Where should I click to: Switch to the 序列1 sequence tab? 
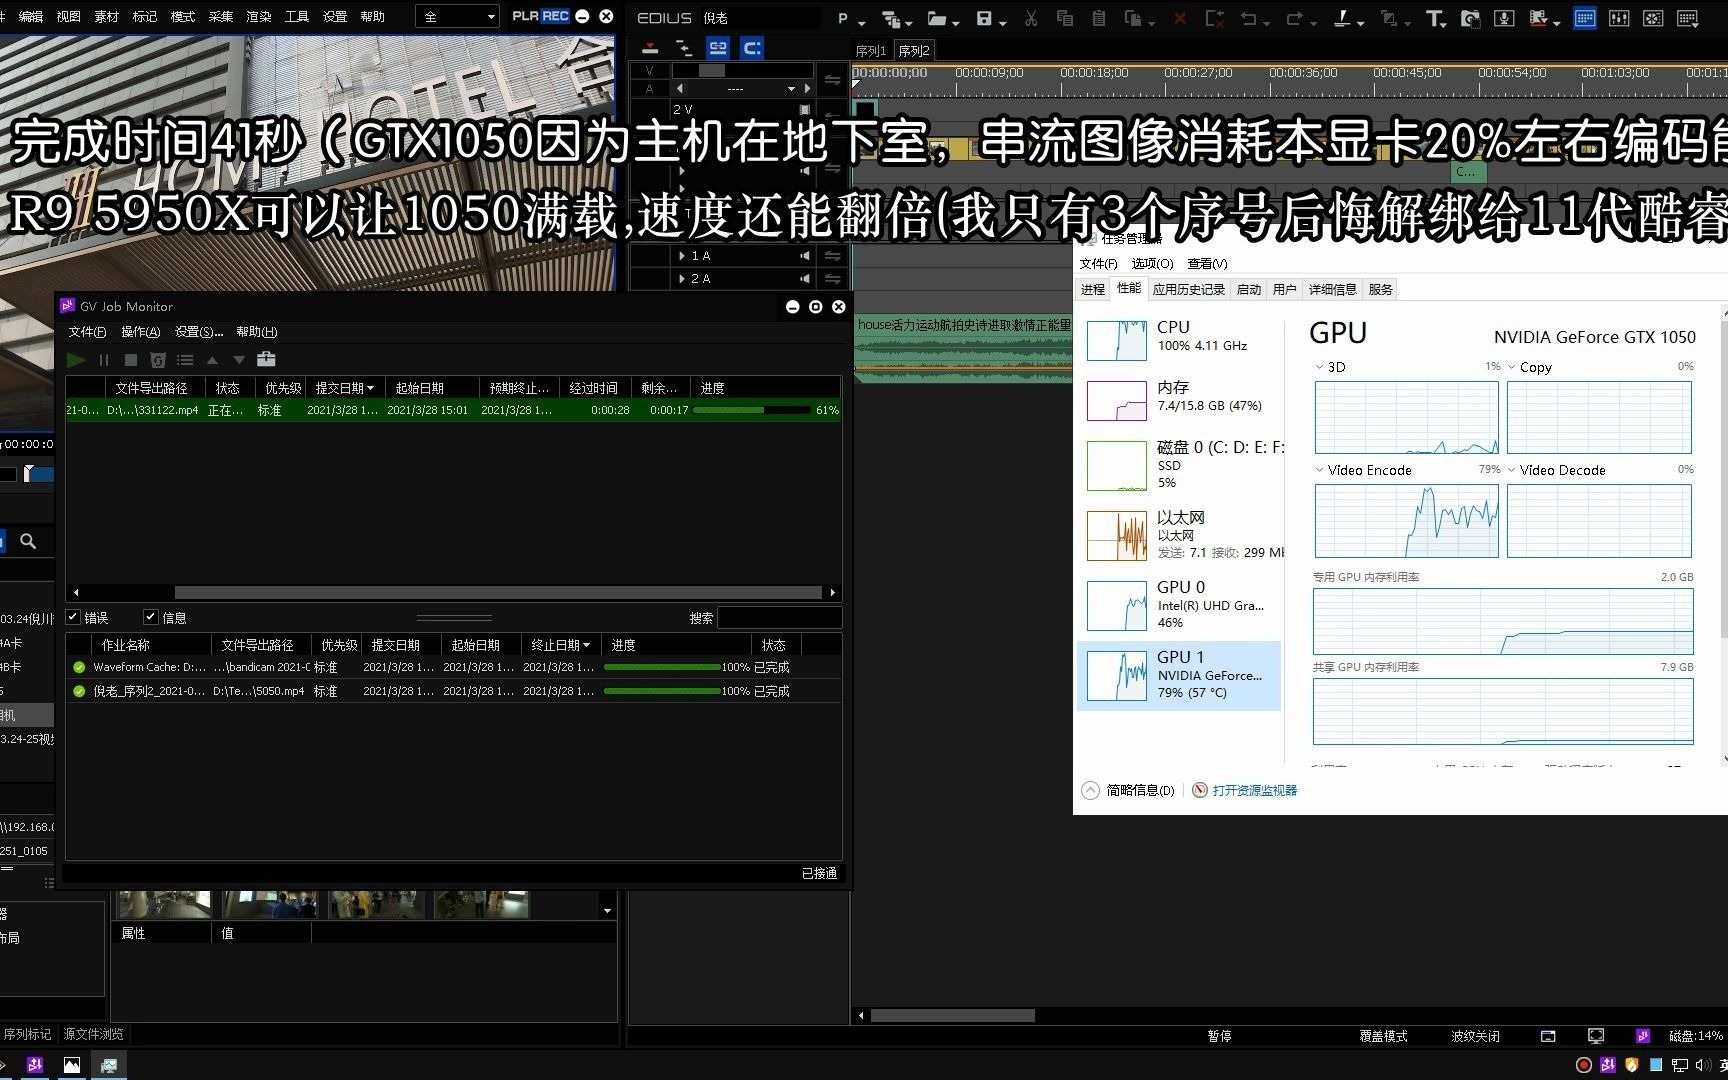pyautogui.click(x=871, y=51)
